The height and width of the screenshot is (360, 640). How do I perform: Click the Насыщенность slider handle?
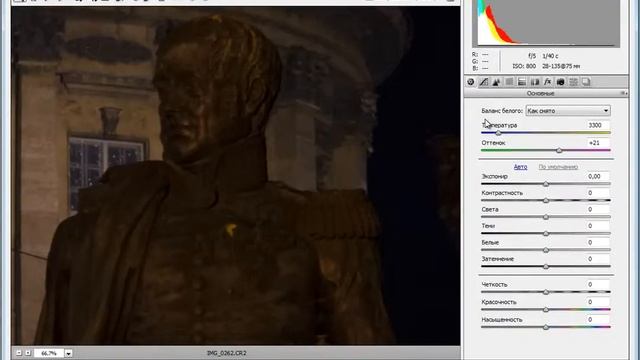(546, 327)
